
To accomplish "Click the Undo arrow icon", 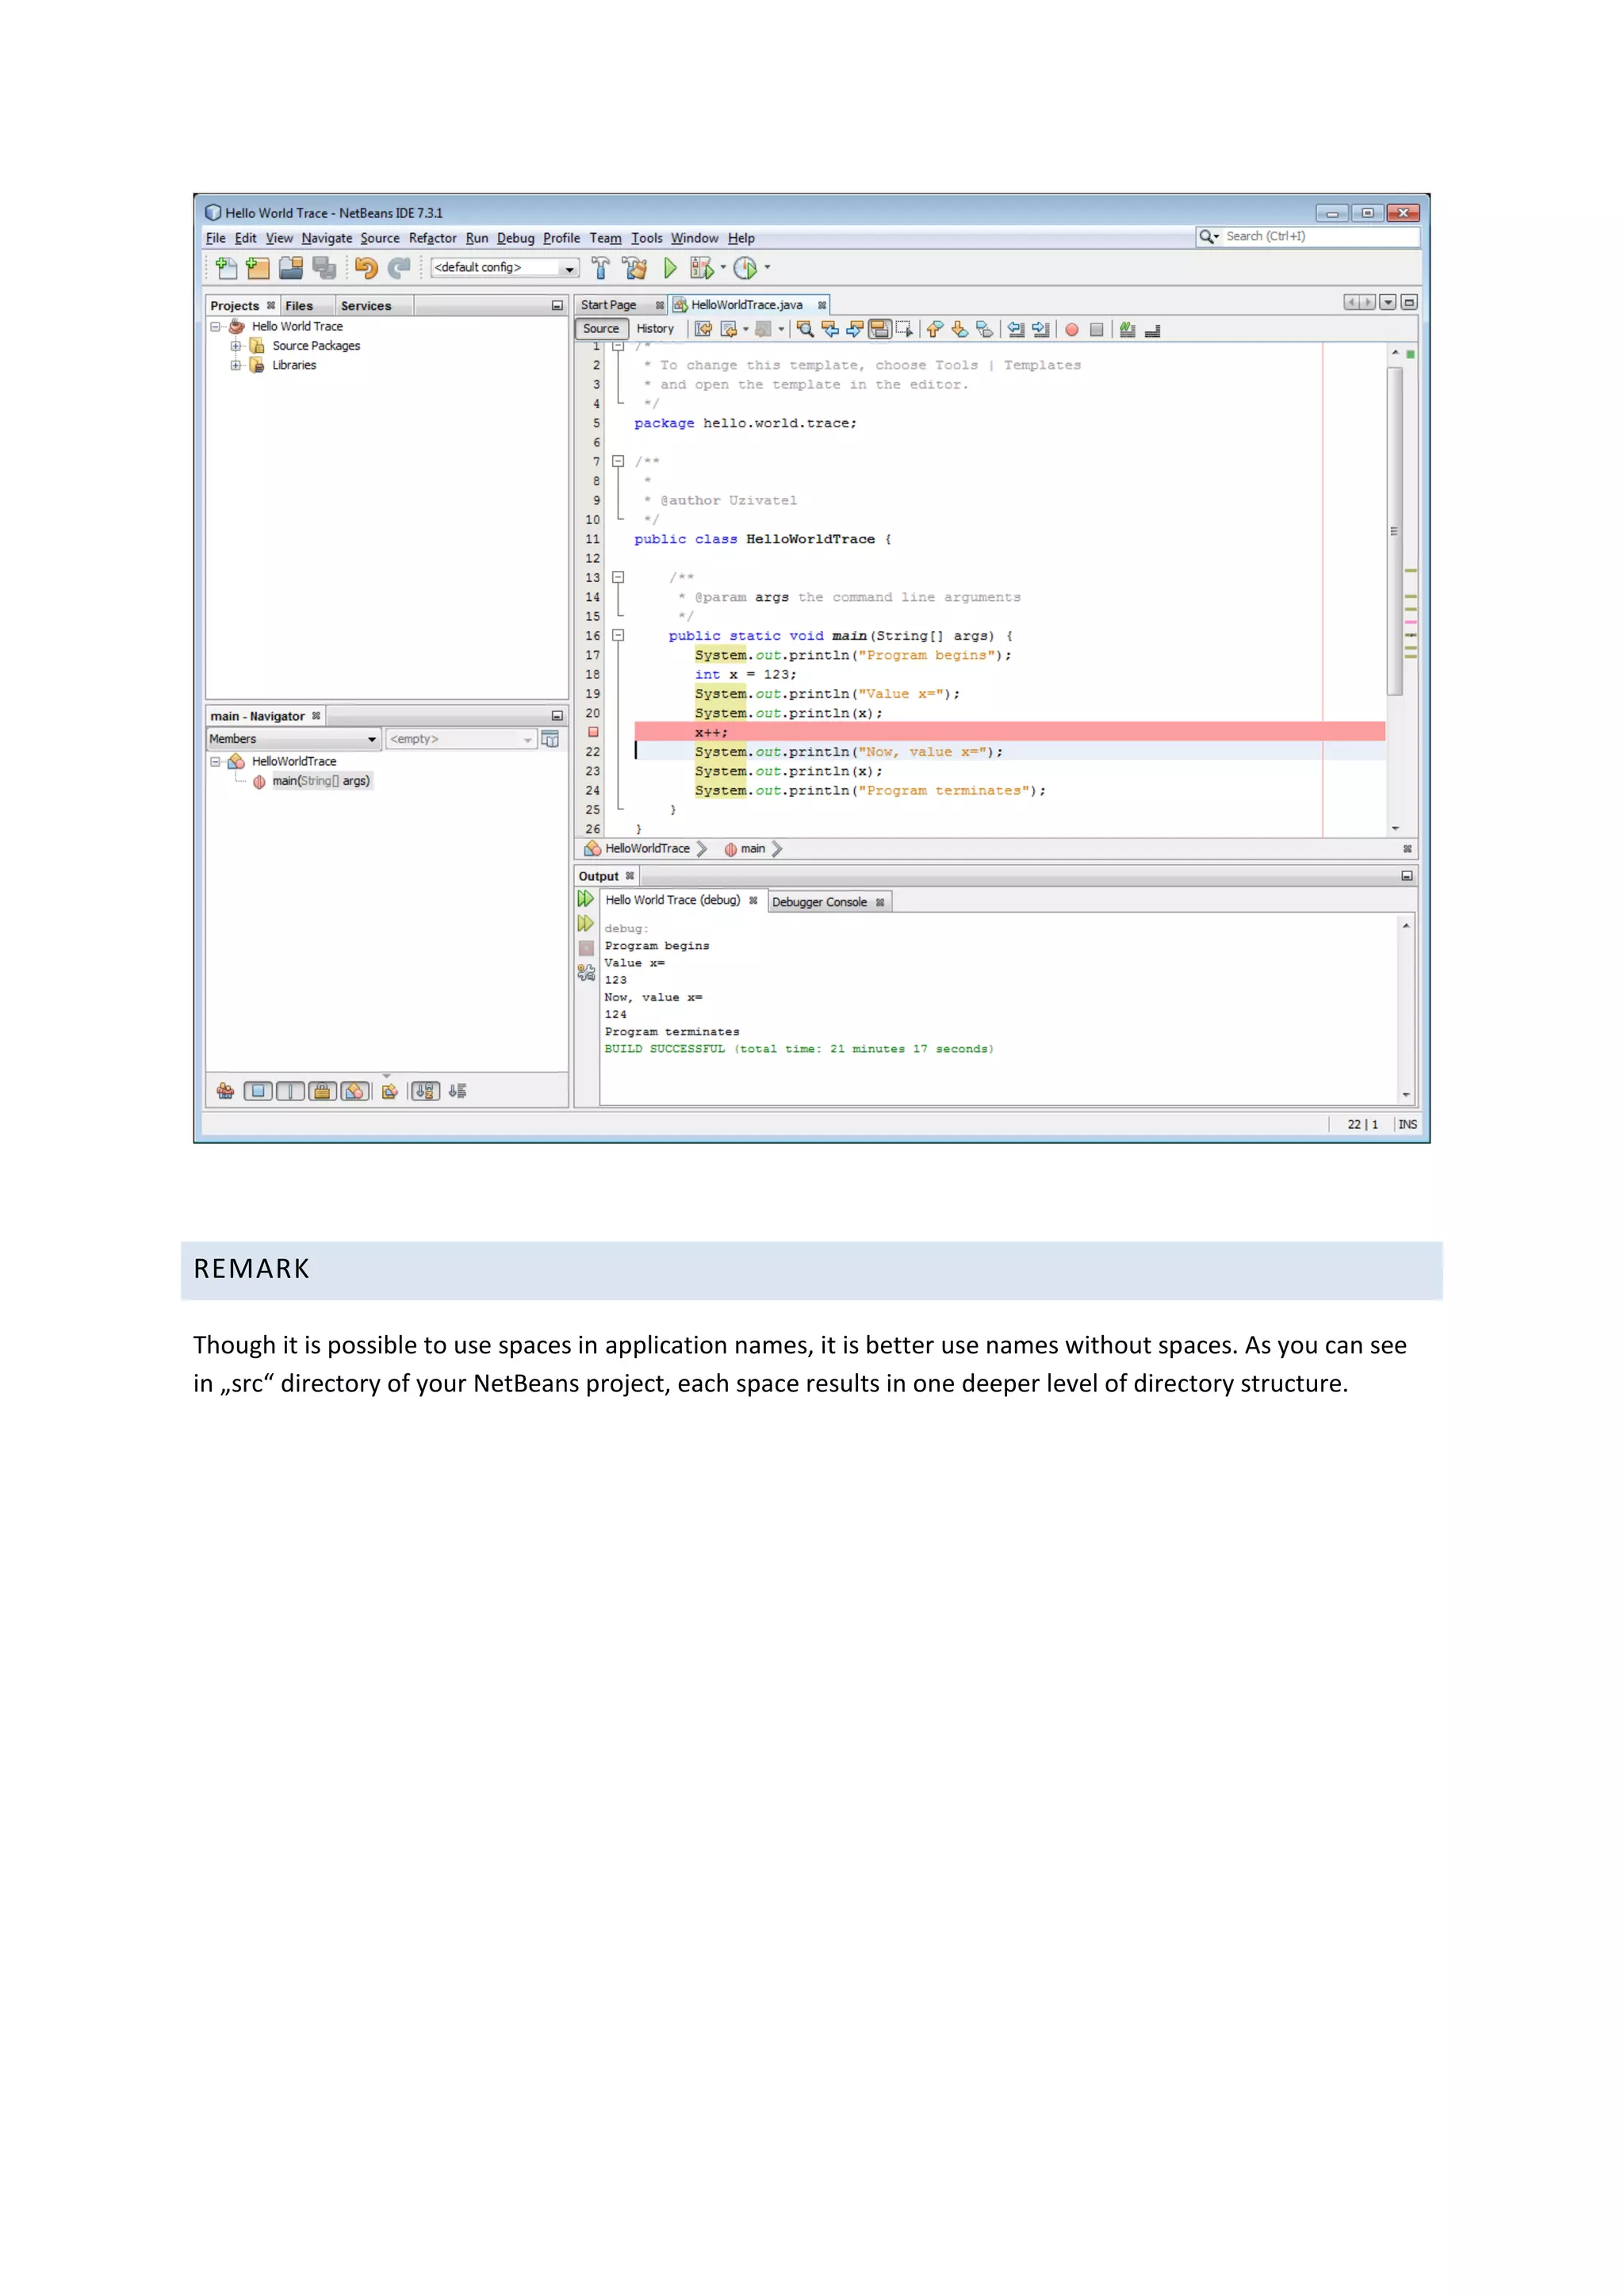I will click(366, 268).
